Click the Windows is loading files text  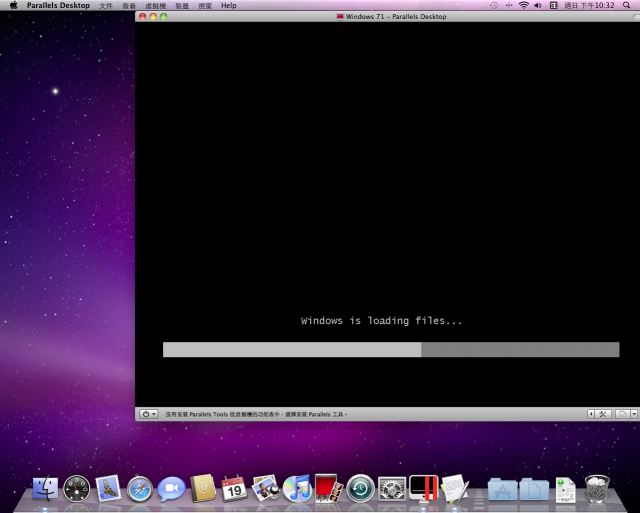[381, 321]
